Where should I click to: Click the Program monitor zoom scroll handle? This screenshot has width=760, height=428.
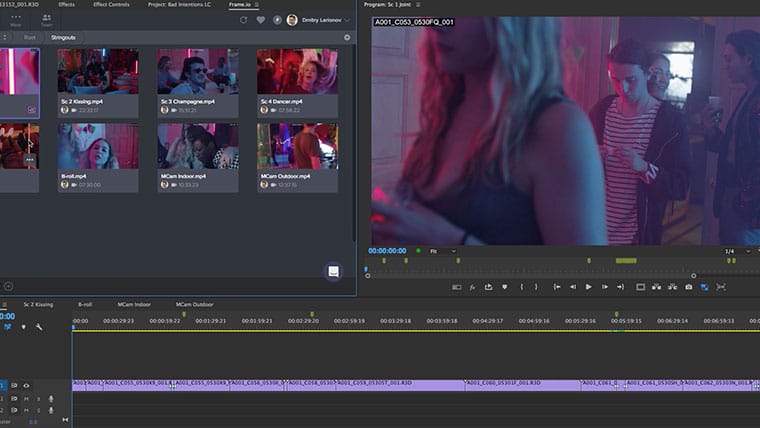coord(694,276)
